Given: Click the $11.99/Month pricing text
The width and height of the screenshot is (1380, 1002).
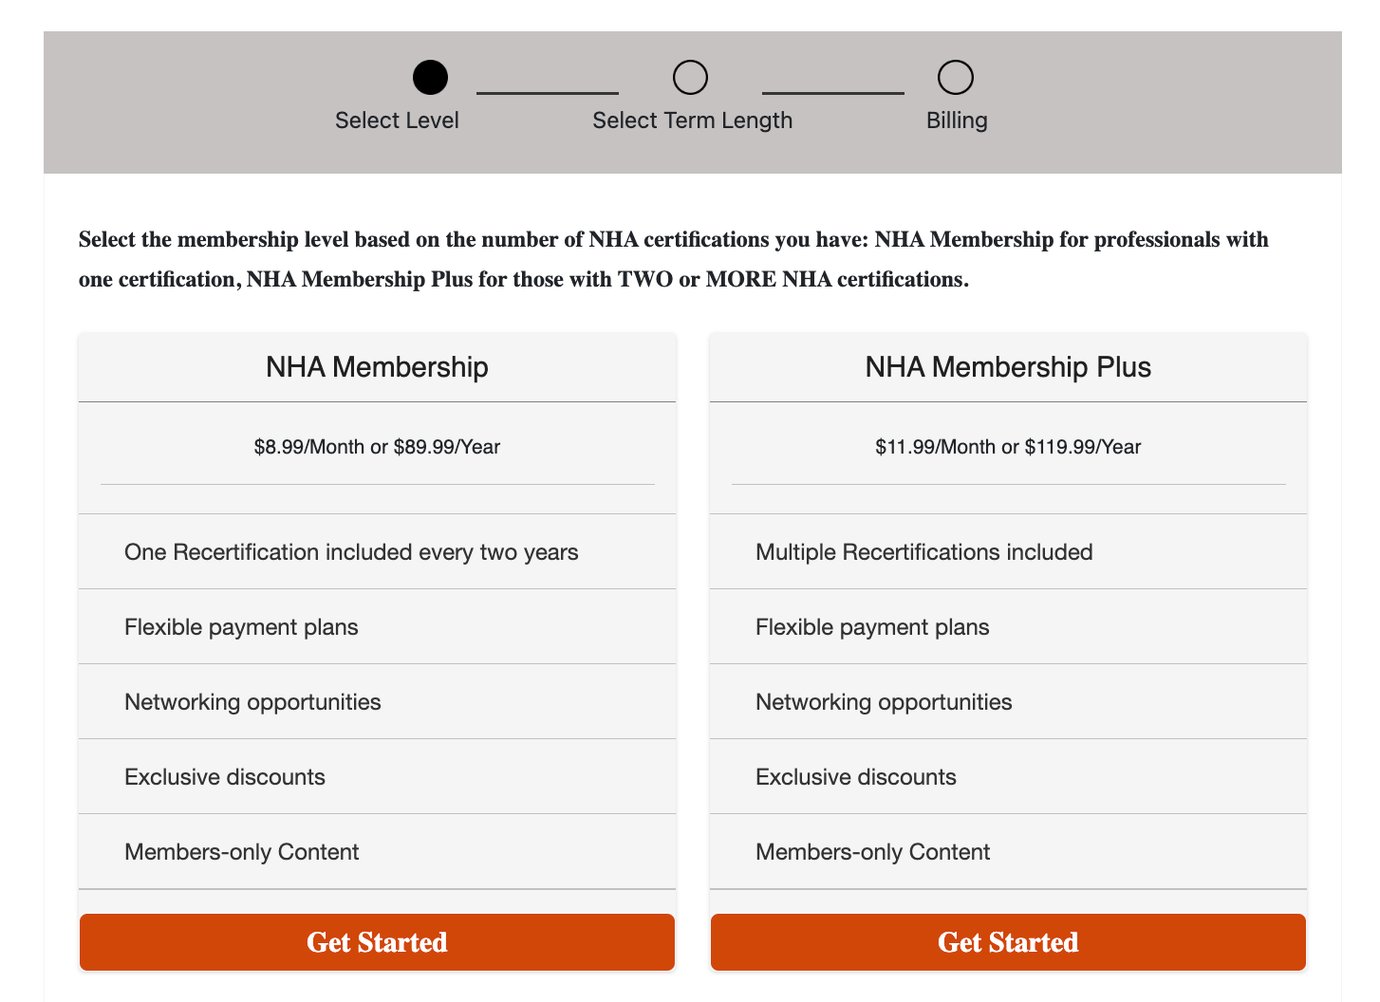Looking at the screenshot, I should pyautogui.click(x=1008, y=447).
